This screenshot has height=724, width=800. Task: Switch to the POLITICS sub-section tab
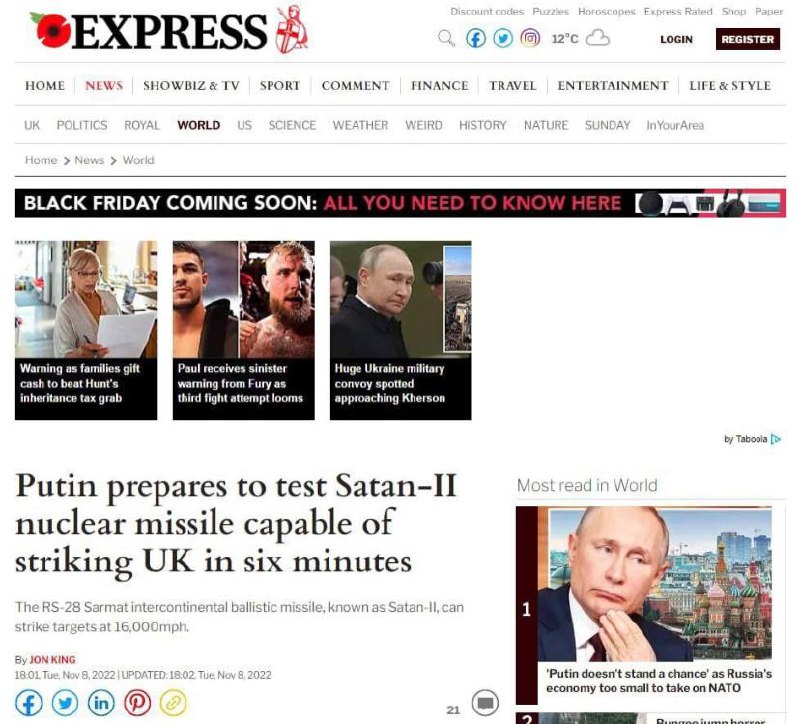coord(82,126)
